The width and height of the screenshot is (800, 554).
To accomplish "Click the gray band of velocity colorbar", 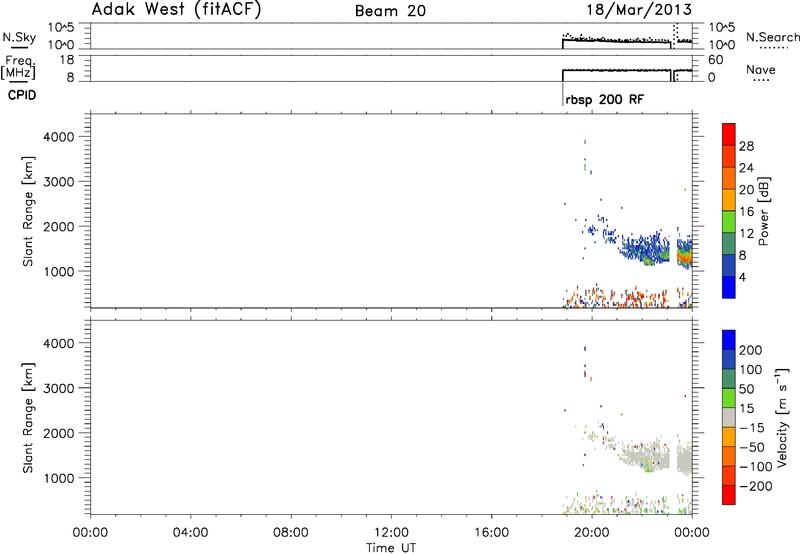I will tap(729, 417).
